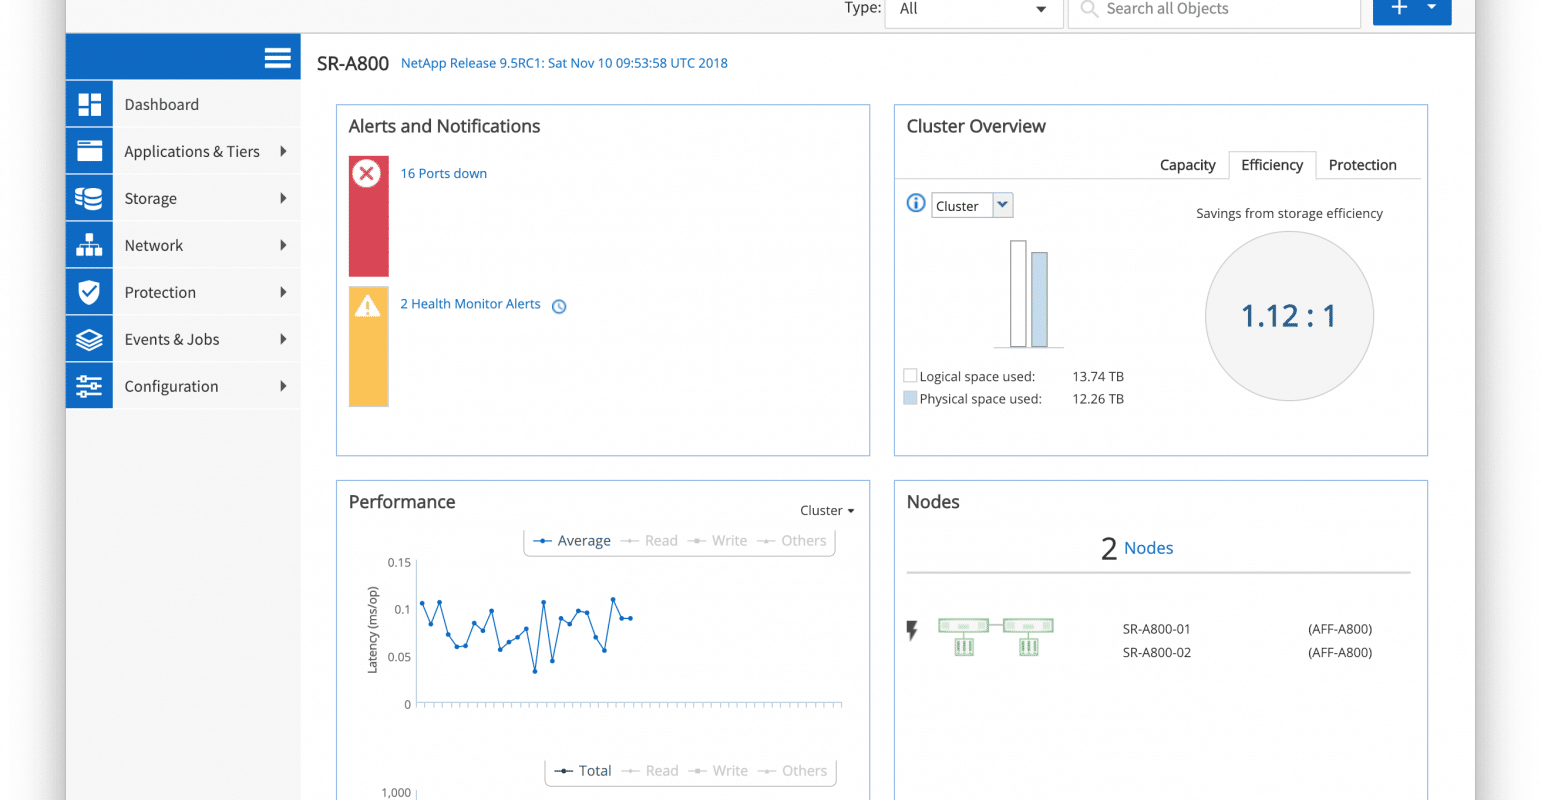Click the search magnifier icon
Screen dimensions: 1541x800
(x=1089, y=9)
